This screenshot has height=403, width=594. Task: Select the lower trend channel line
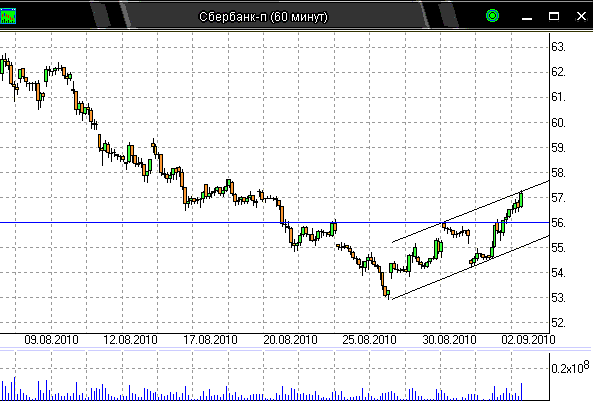(470, 267)
